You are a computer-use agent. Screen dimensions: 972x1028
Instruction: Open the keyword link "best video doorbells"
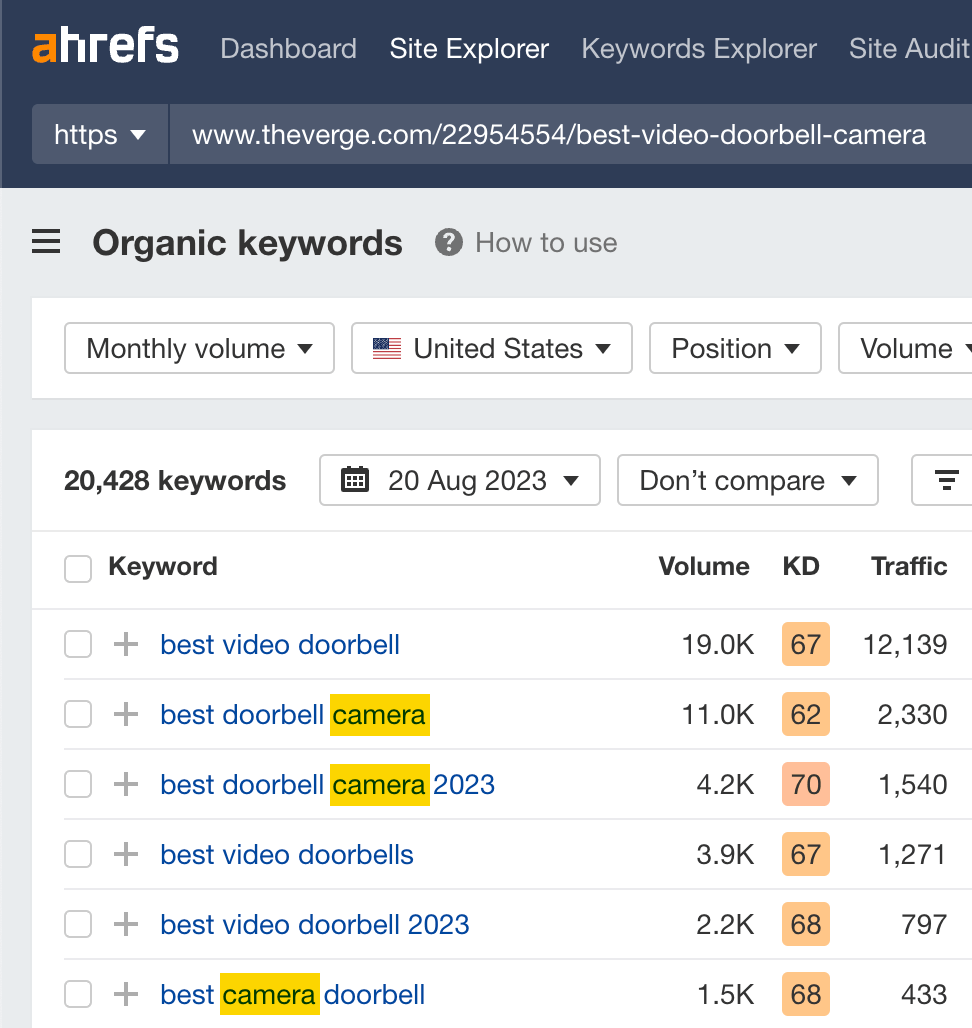coord(286,854)
